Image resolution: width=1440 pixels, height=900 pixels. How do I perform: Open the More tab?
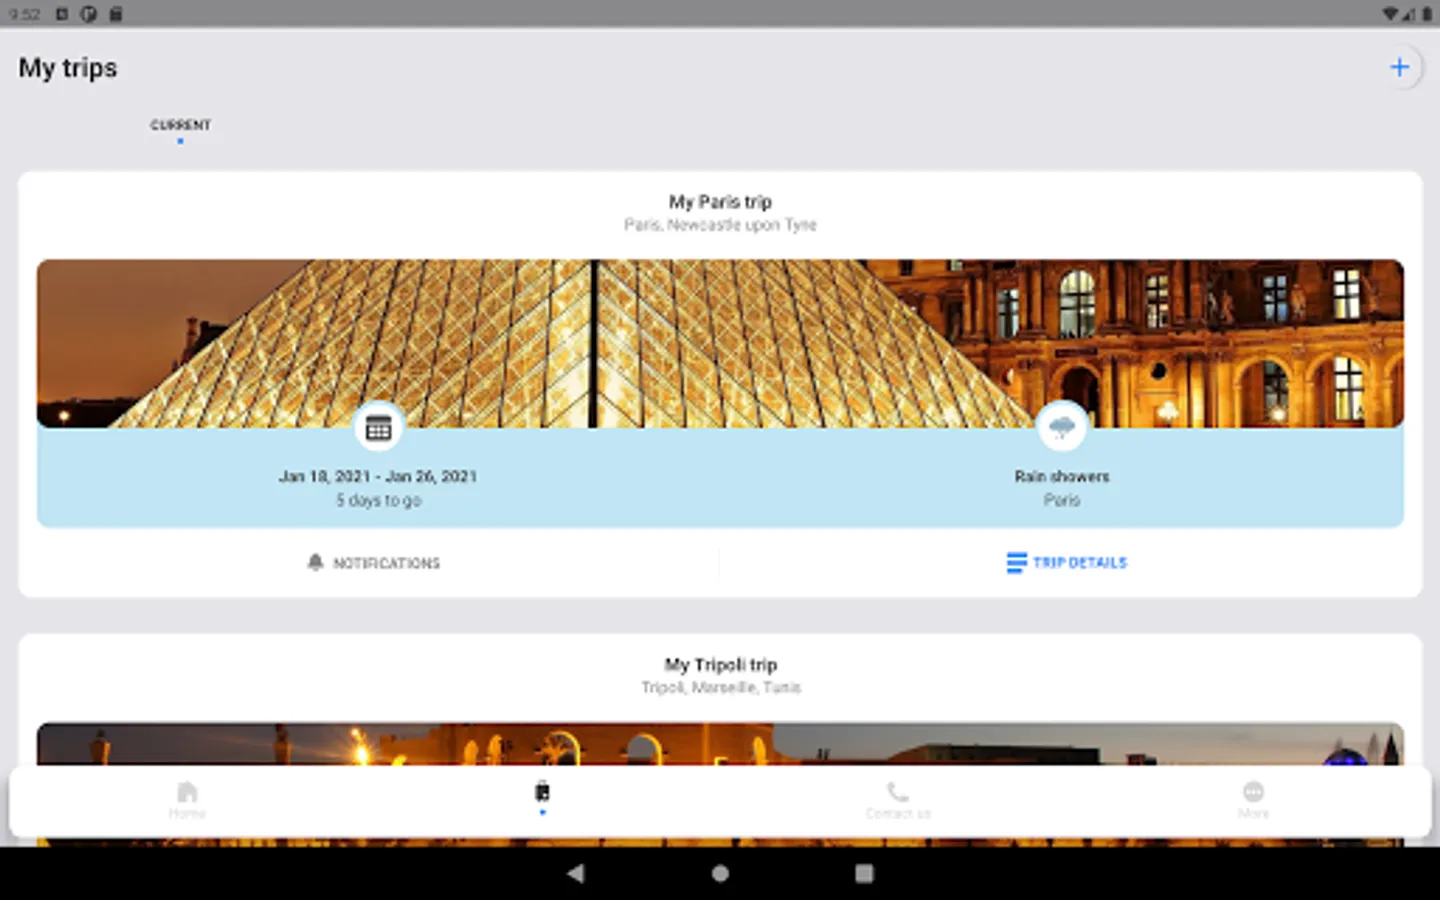[x=1253, y=800]
